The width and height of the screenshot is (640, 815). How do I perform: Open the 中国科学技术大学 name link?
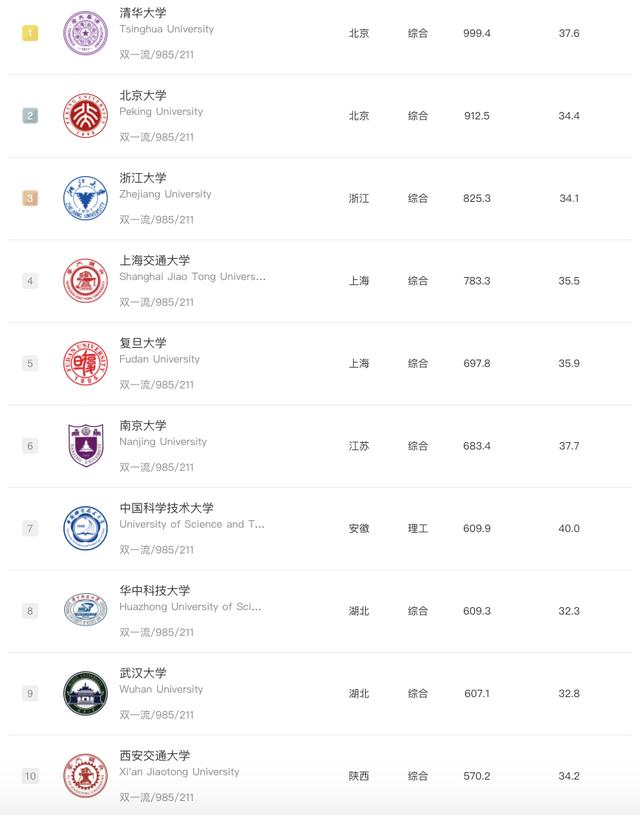coord(166,508)
